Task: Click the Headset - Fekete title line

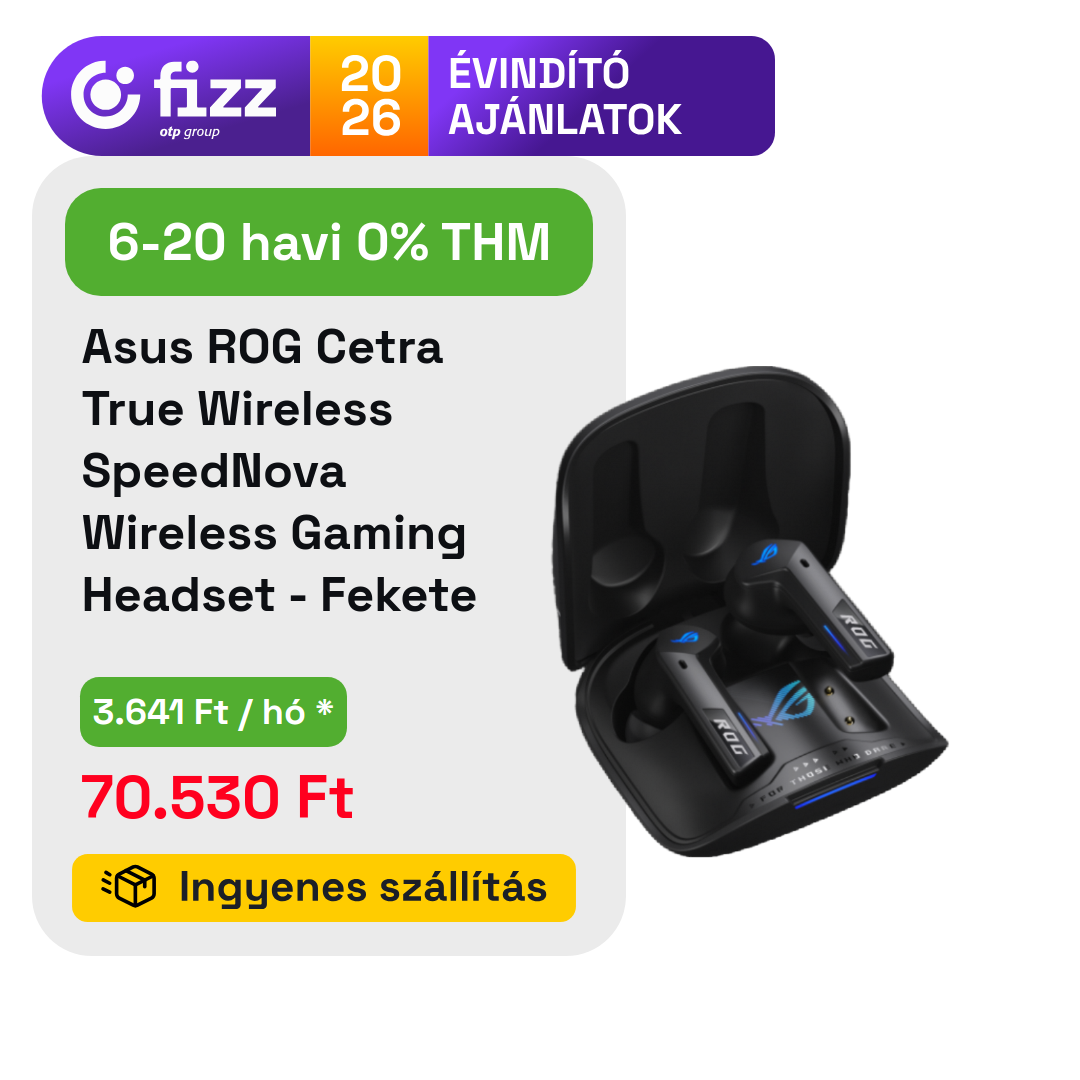Action: (x=279, y=595)
